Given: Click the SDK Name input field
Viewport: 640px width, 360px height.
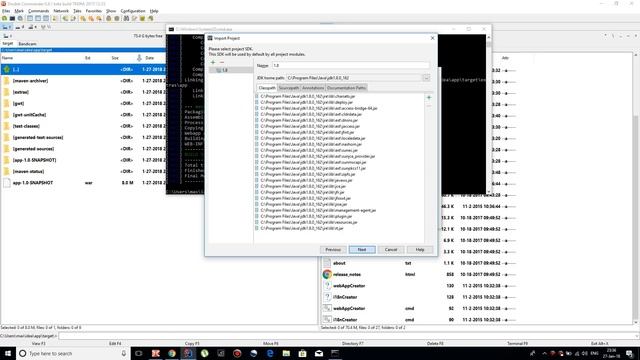Looking at the screenshot, I should click(x=351, y=65).
